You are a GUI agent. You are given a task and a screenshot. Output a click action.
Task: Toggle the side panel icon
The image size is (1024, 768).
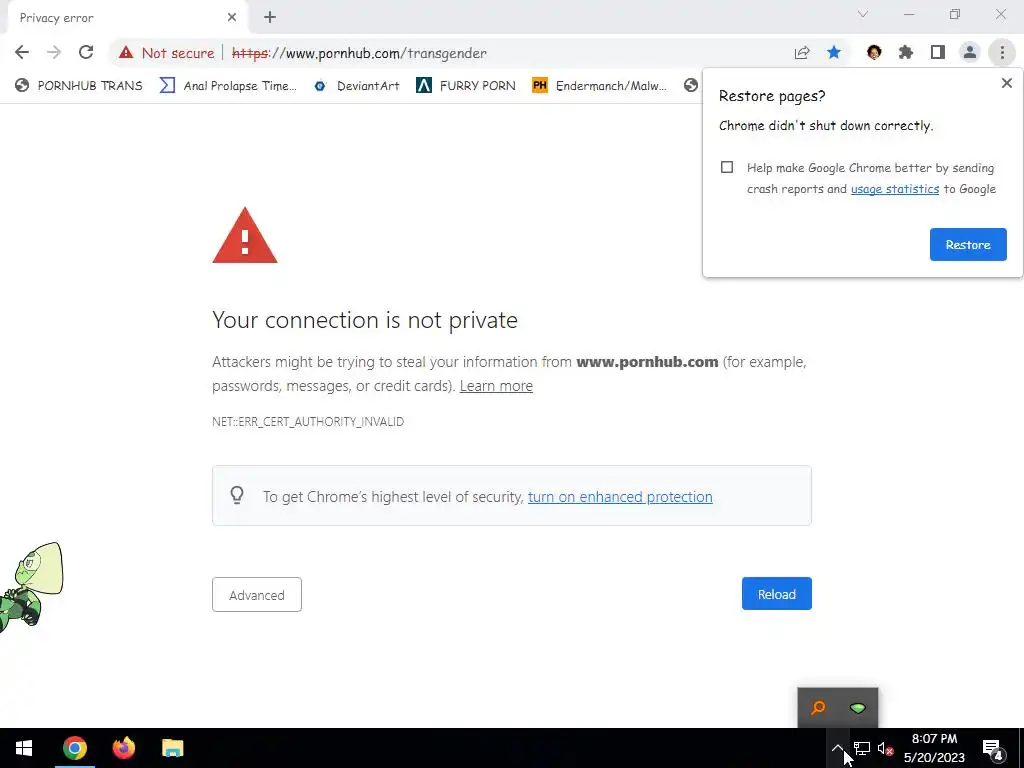pyautogui.click(x=937, y=52)
